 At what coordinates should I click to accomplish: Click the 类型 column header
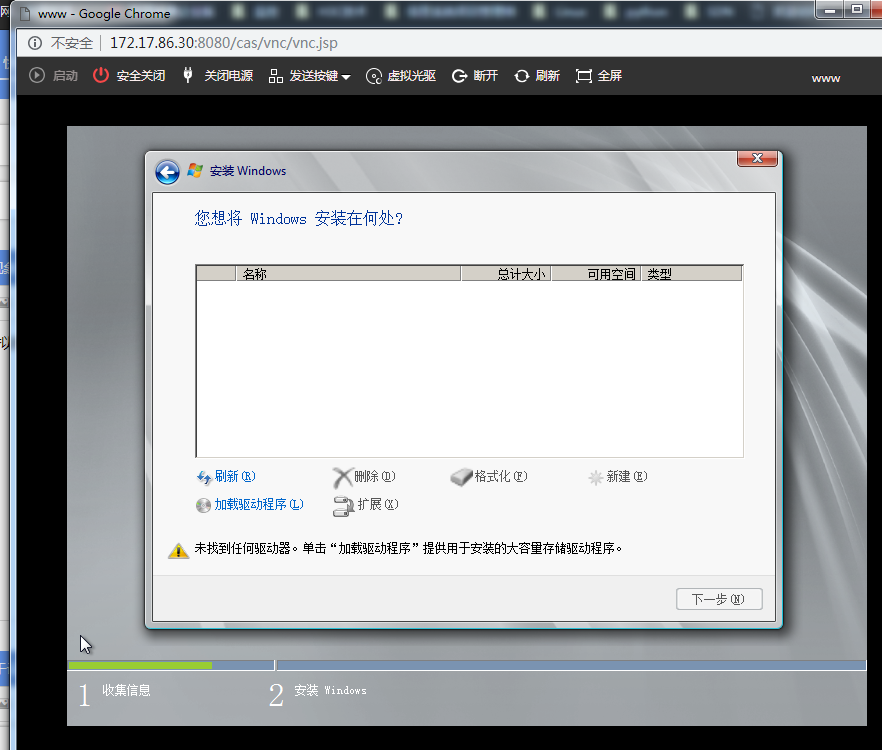pyautogui.click(x=691, y=273)
